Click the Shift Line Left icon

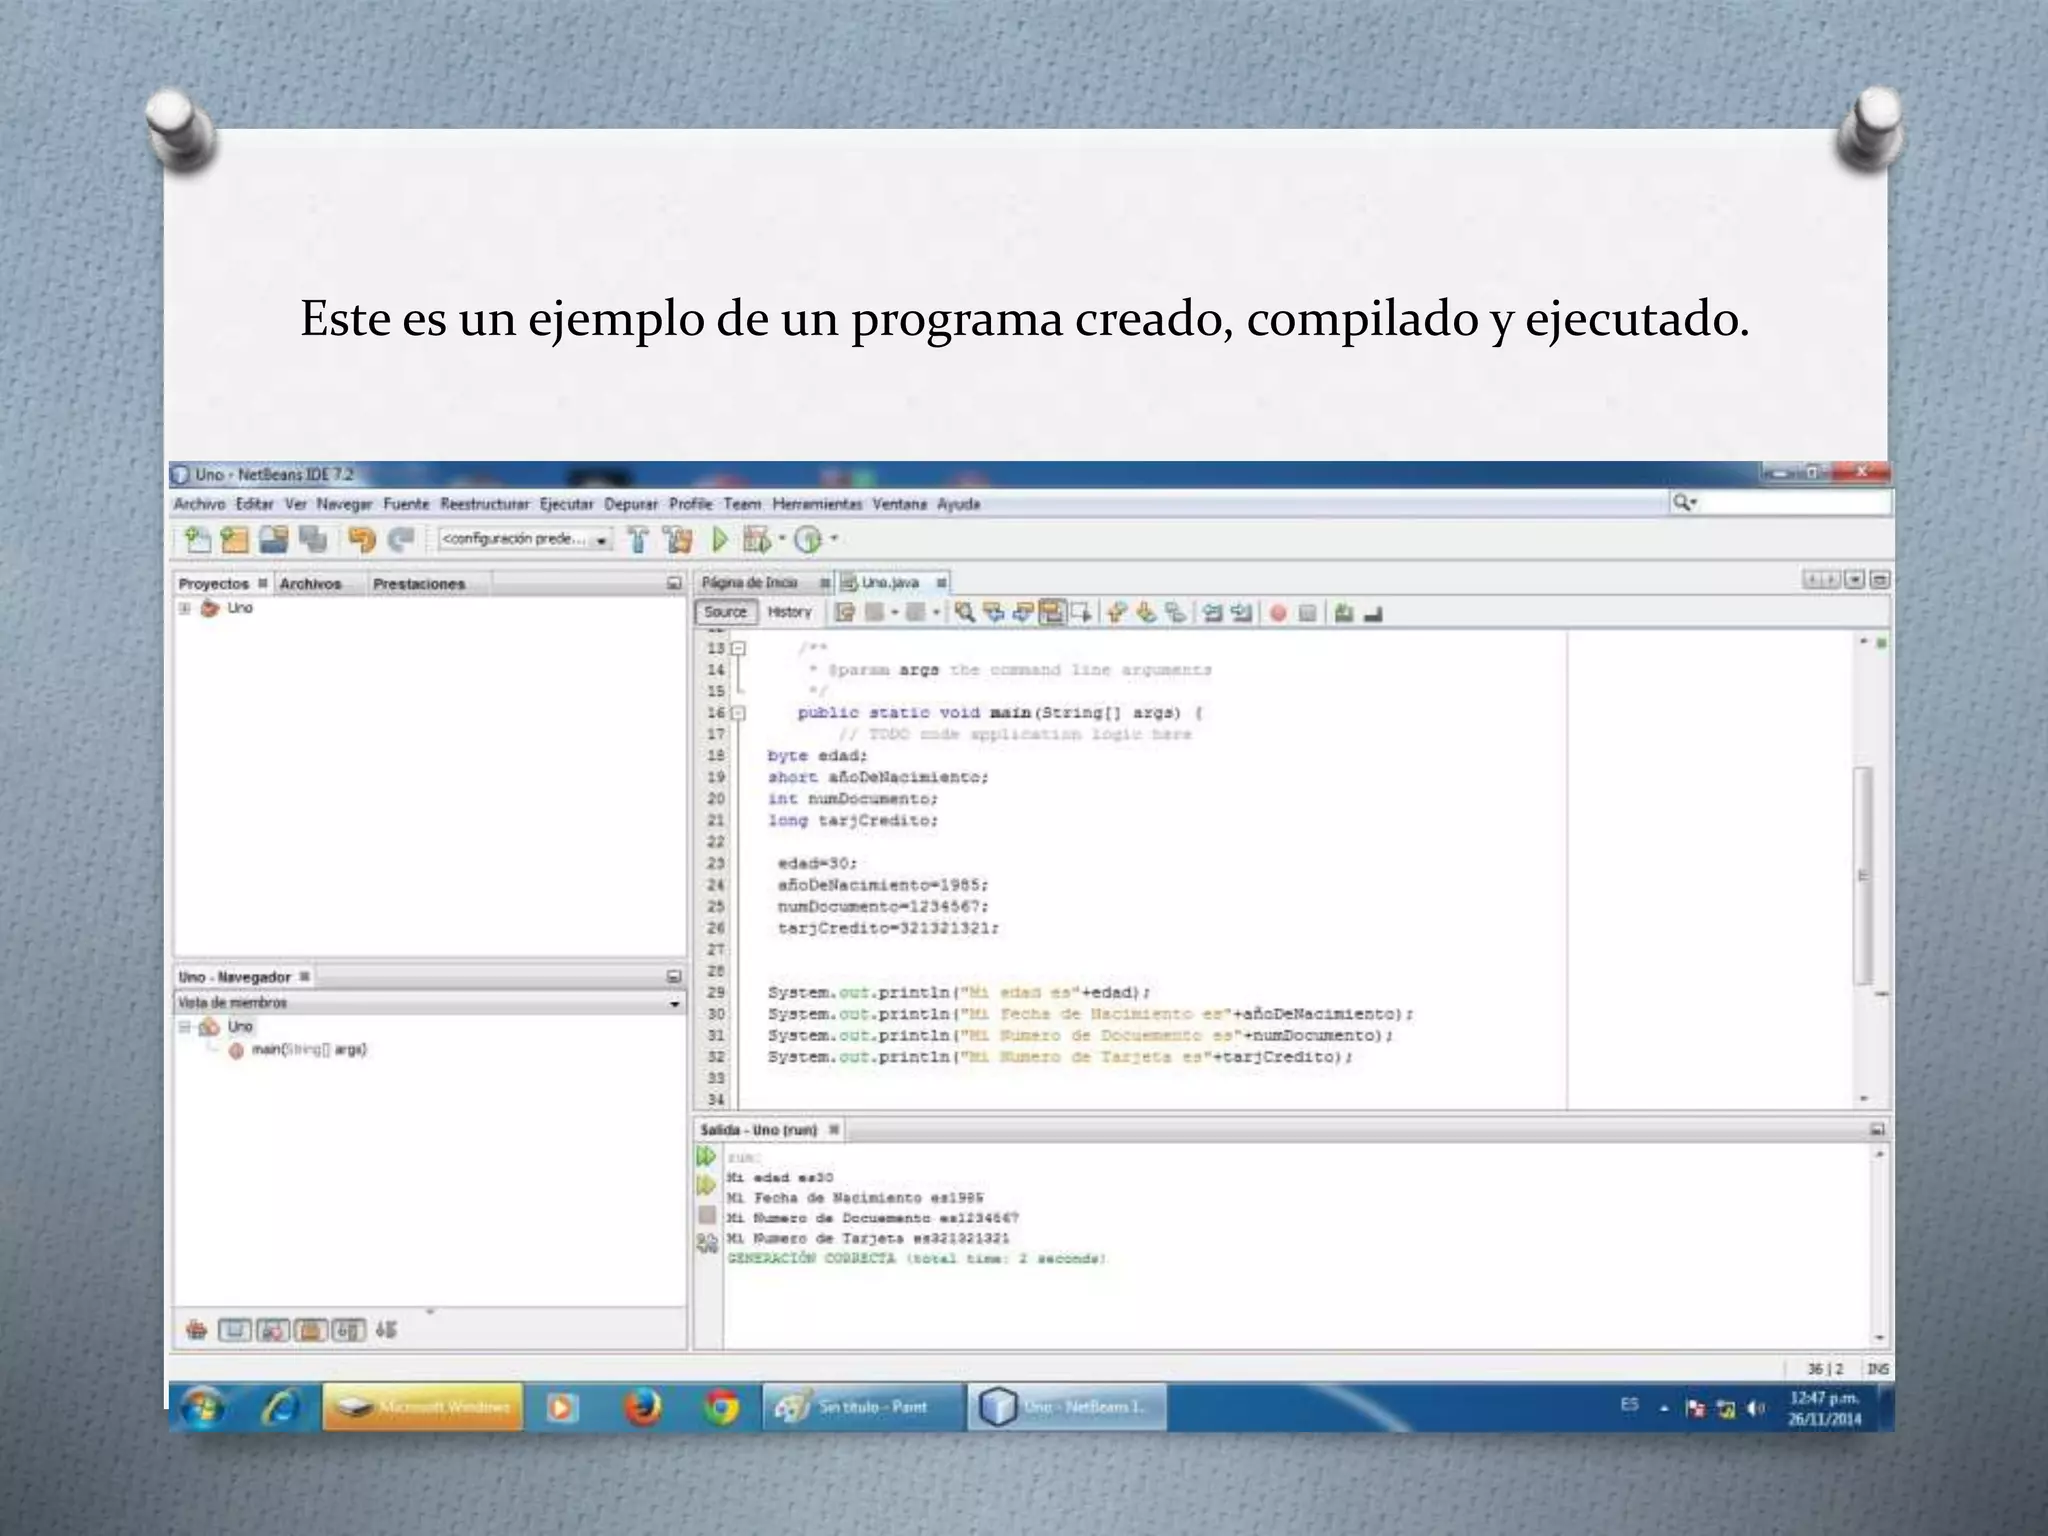1213,612
